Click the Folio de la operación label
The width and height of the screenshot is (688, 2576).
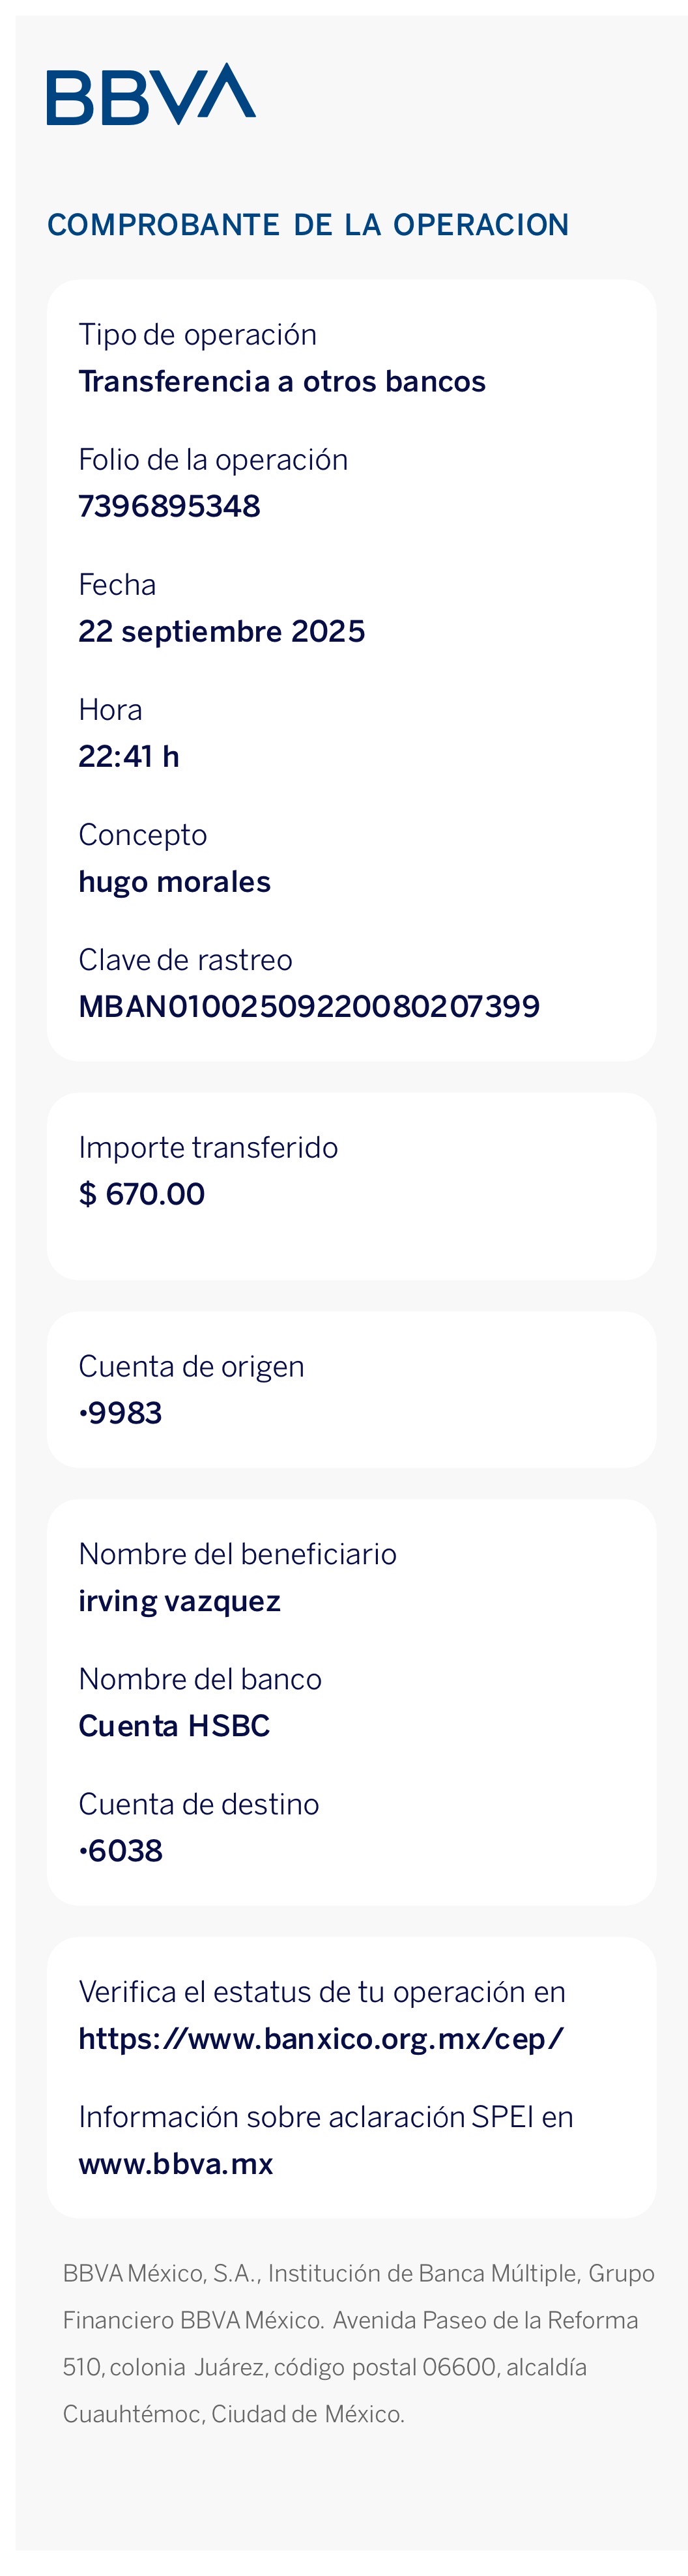coord(213,460)
